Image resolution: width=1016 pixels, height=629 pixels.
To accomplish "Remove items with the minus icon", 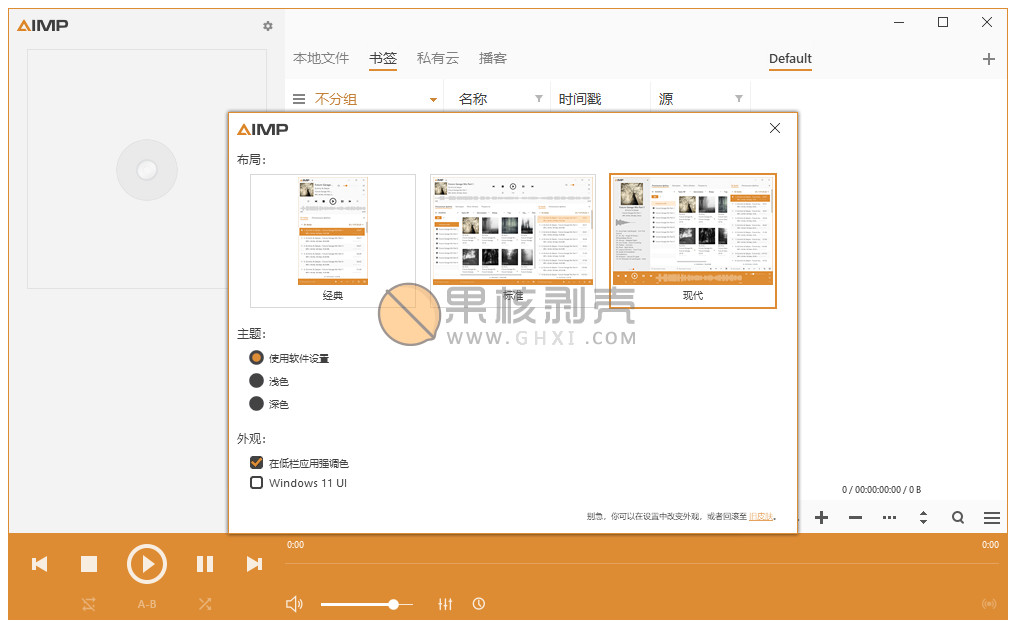I will click(855, 518).
